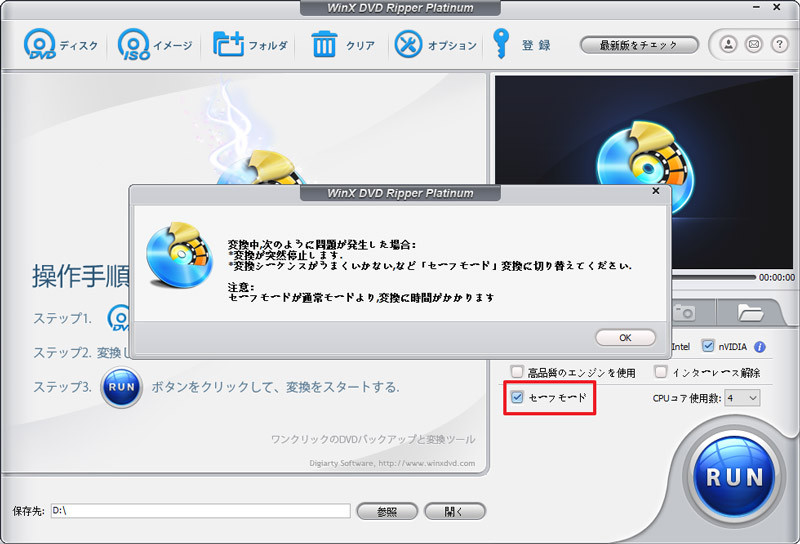800x544 pixels.
Task: Click the key Register icon
Action: (521, 45)
